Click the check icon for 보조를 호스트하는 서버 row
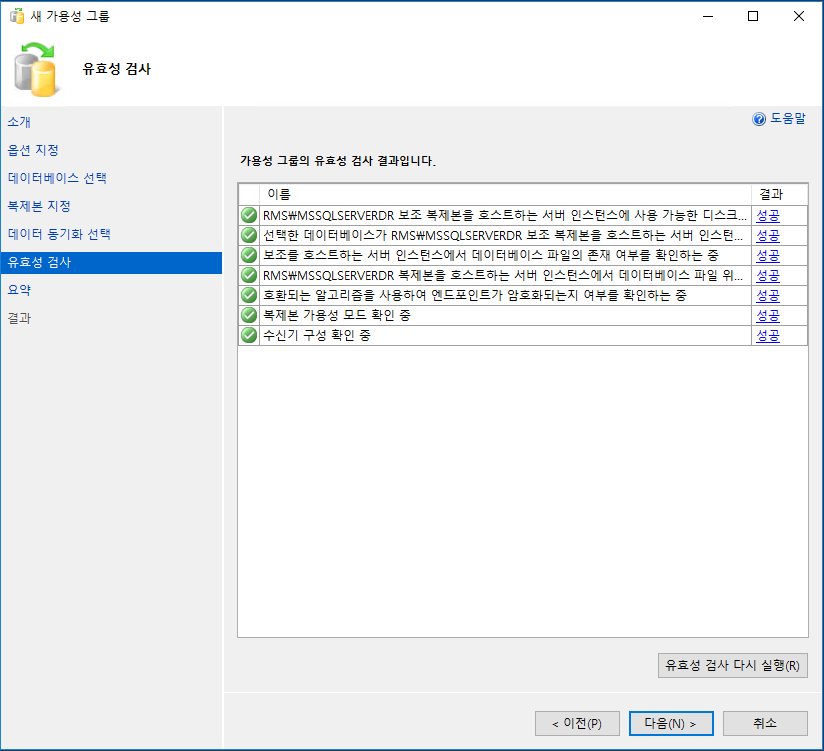824x751 pixels. pos(249,255)
